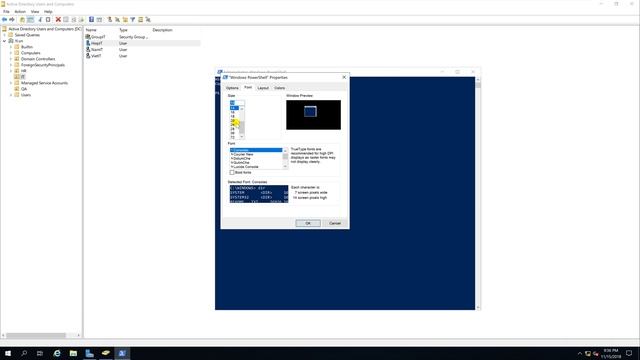640x360 pixels.
Task: Expand the Saved Queries tree node
Action: pyautogui.click(x=5, y=35)
